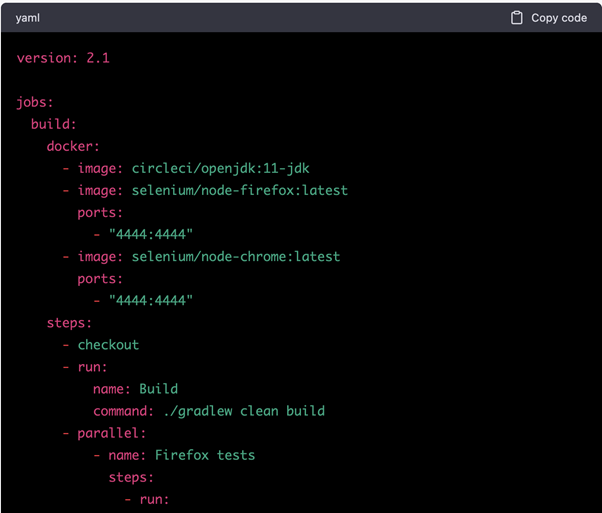Screen dimensions: 602x513
Task: Click the "checkout" step
Action: click(108, 345)
